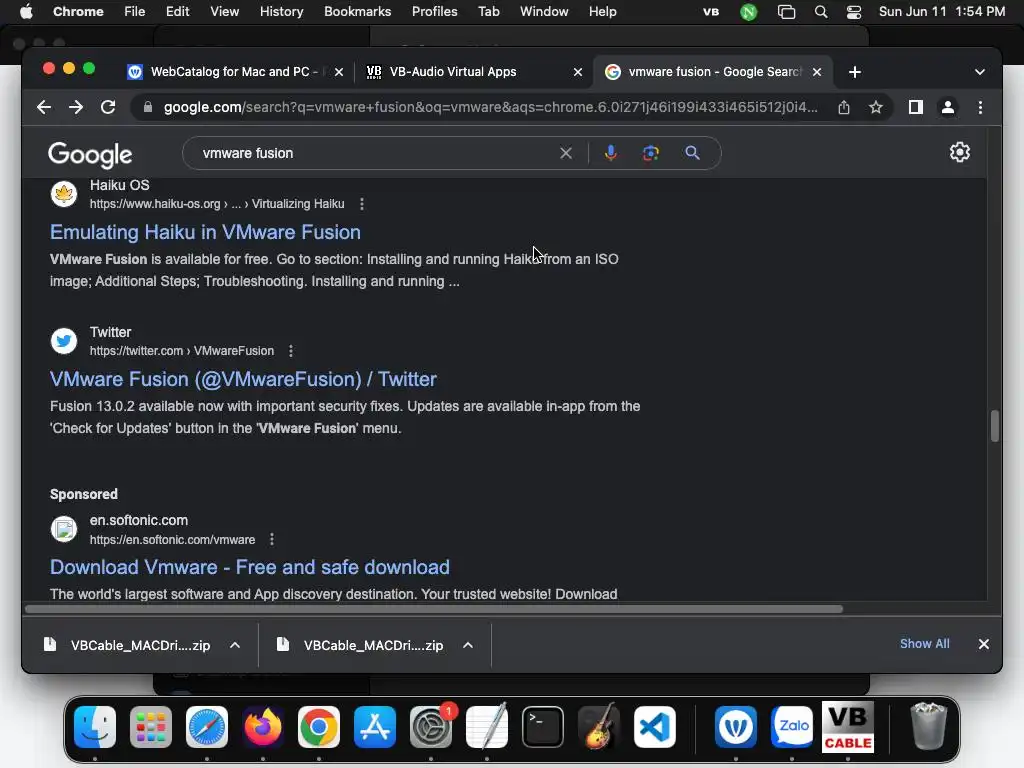Open Chrome's three-dot menu
Screen dimensions: 1024x768
980,107
